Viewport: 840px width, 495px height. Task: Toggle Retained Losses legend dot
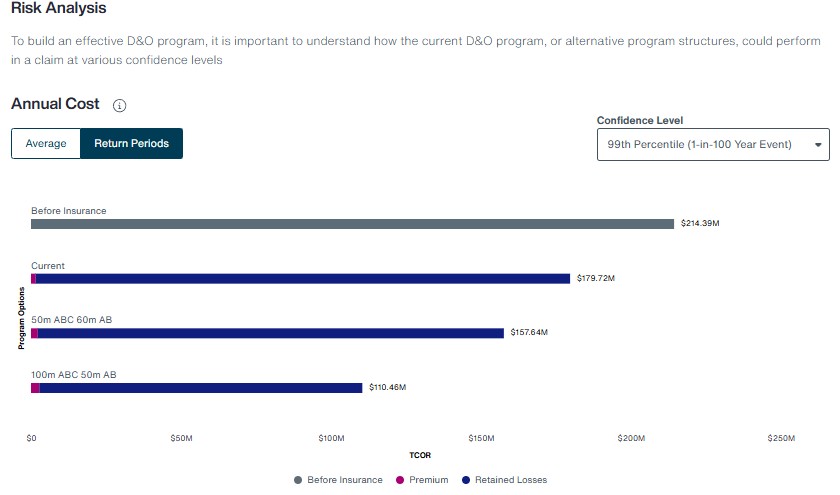[x=466, y=480]
